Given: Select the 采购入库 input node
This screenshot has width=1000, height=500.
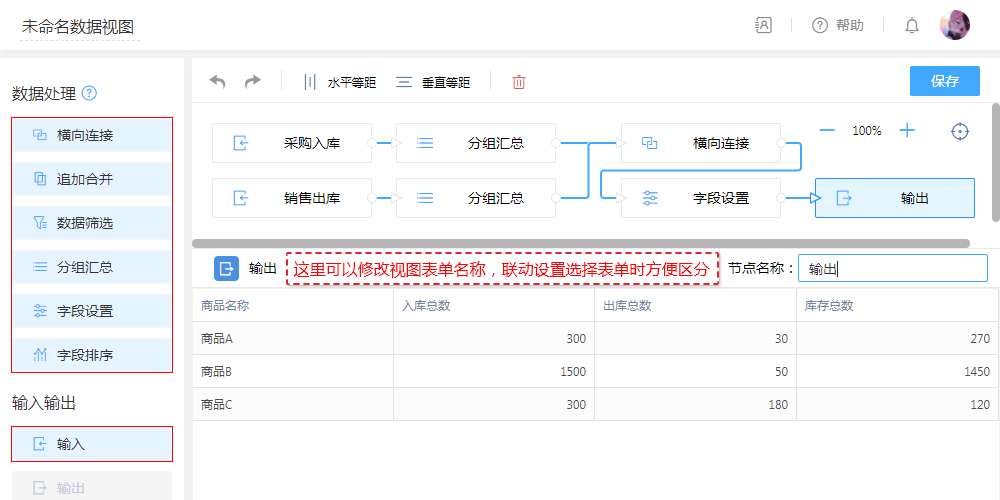Looking at the screenshot, I should coord(292,143).
